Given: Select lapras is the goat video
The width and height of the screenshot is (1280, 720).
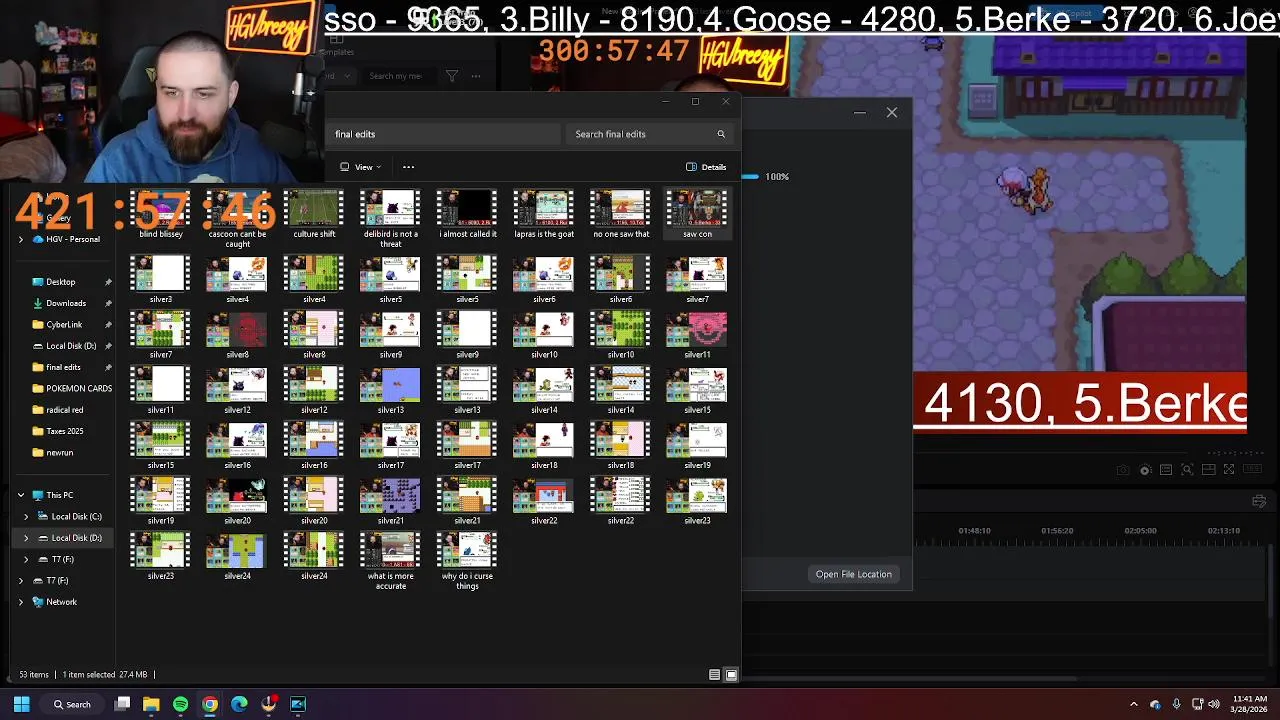Looking at the screenshot, I should (x=544, y=216).
